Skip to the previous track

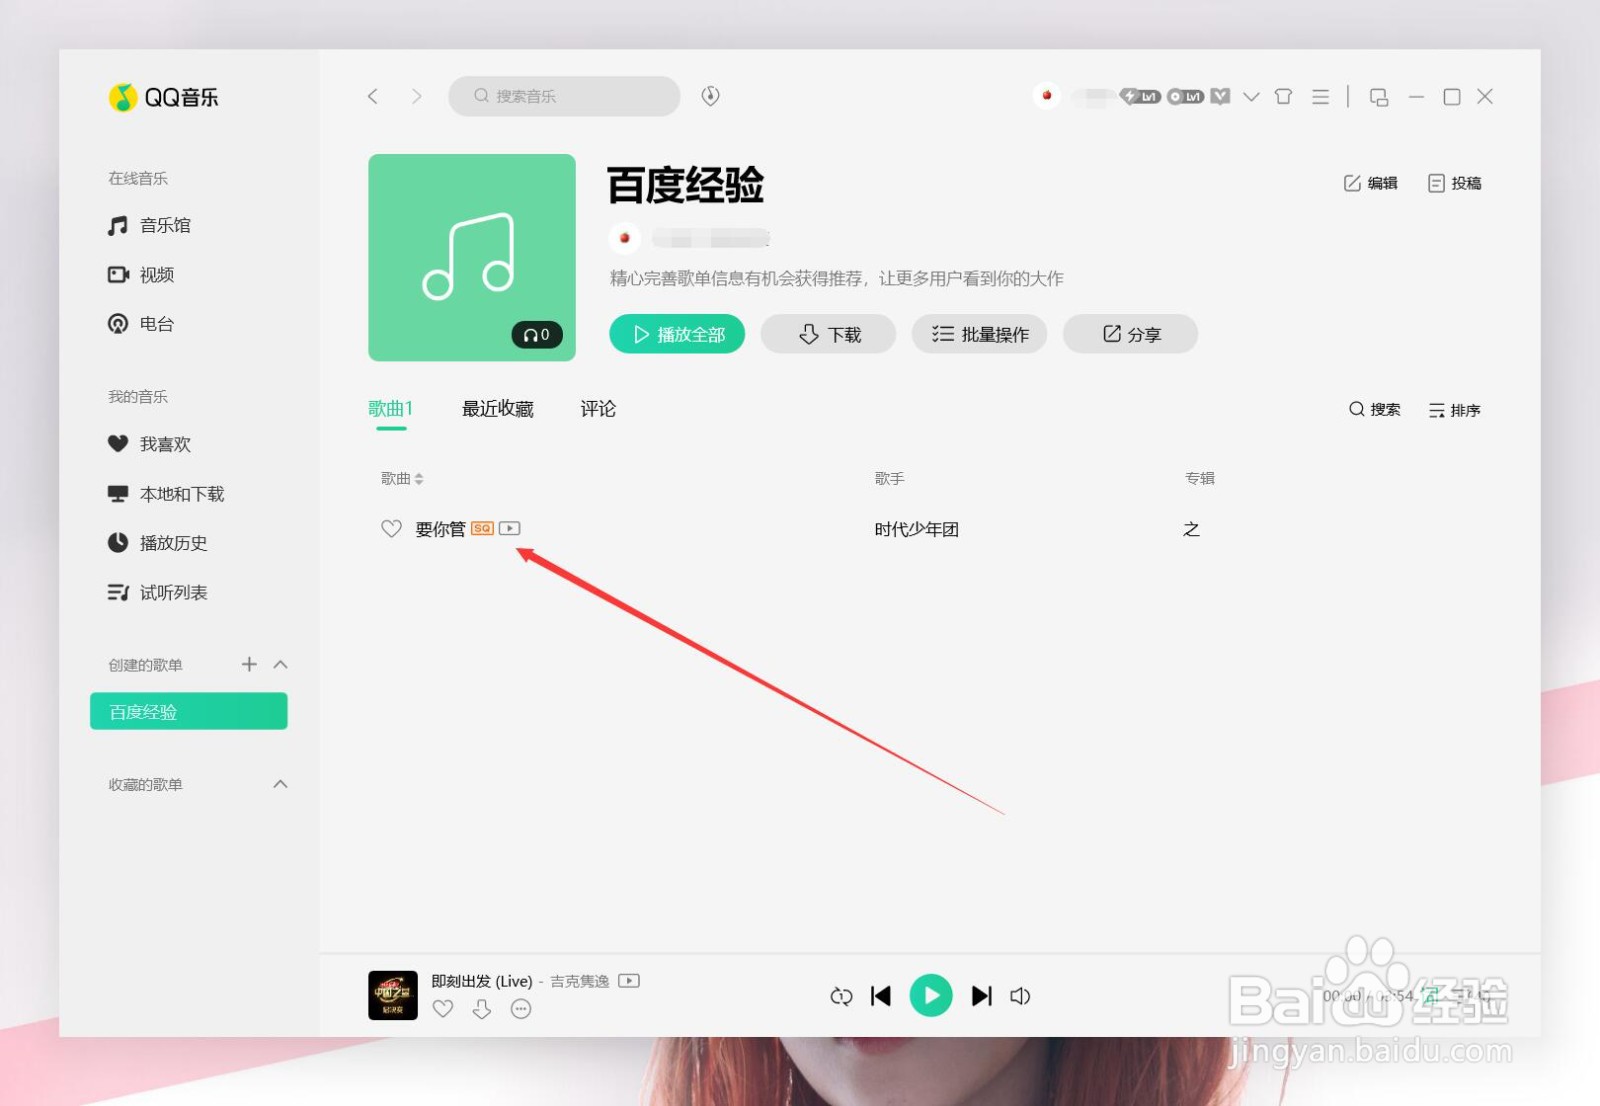pos(881,996)
